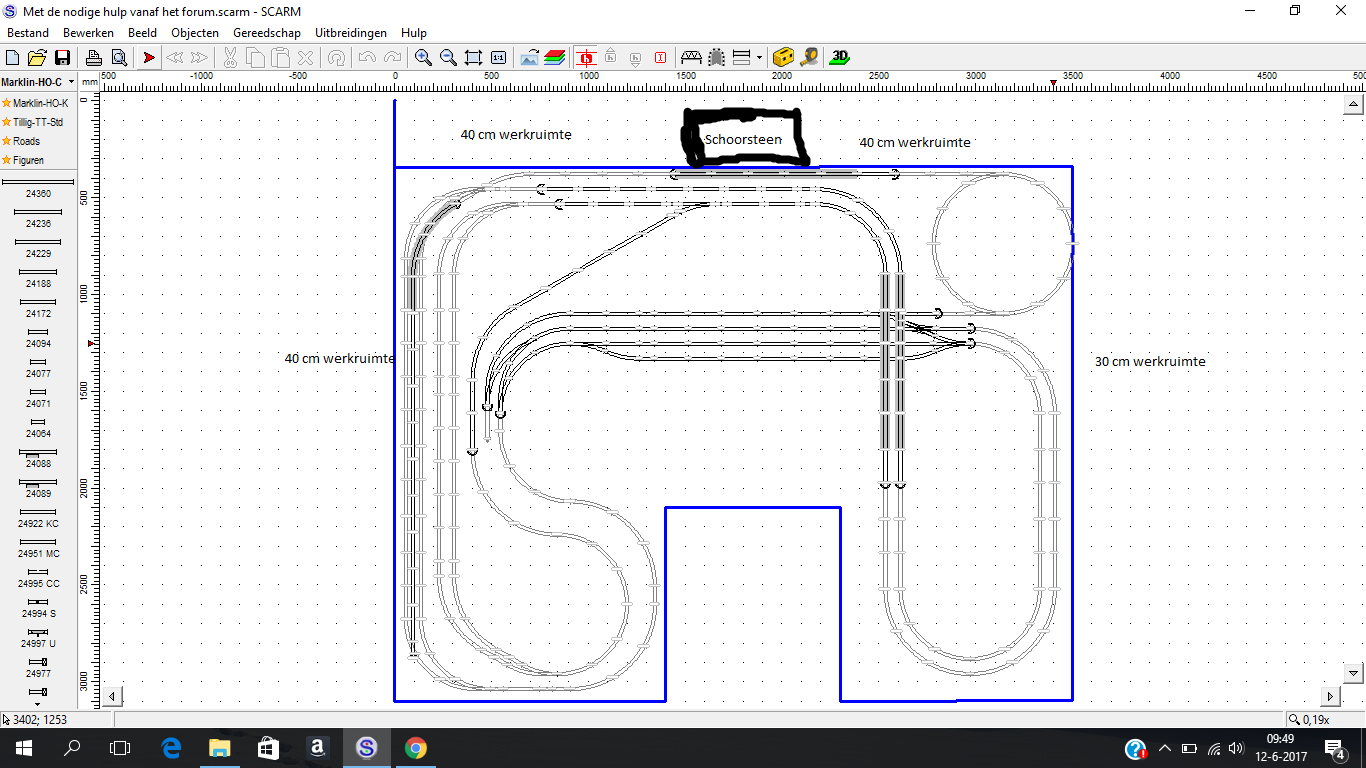
Task: Pick track piece 24172
Action: click(x=38, y=307)
